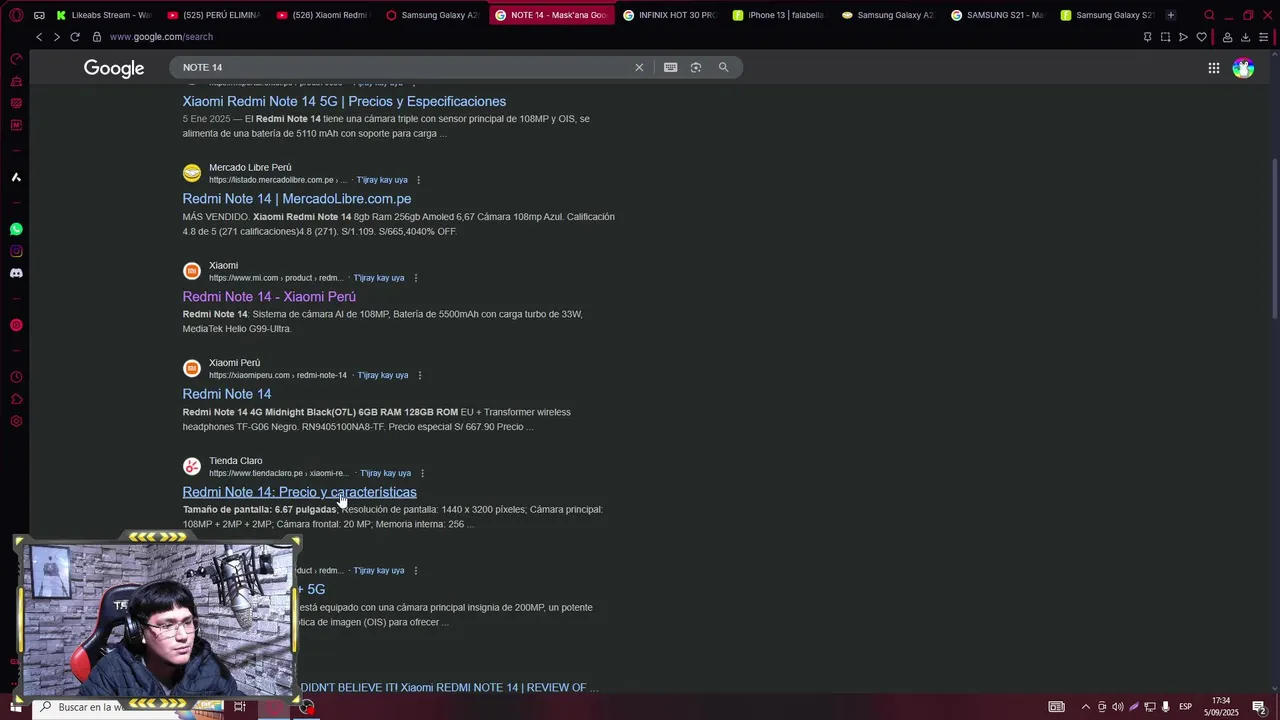Click the page vertical scrollbar
Screen dimensions: 1280x720
click(x=1273, y=237)
